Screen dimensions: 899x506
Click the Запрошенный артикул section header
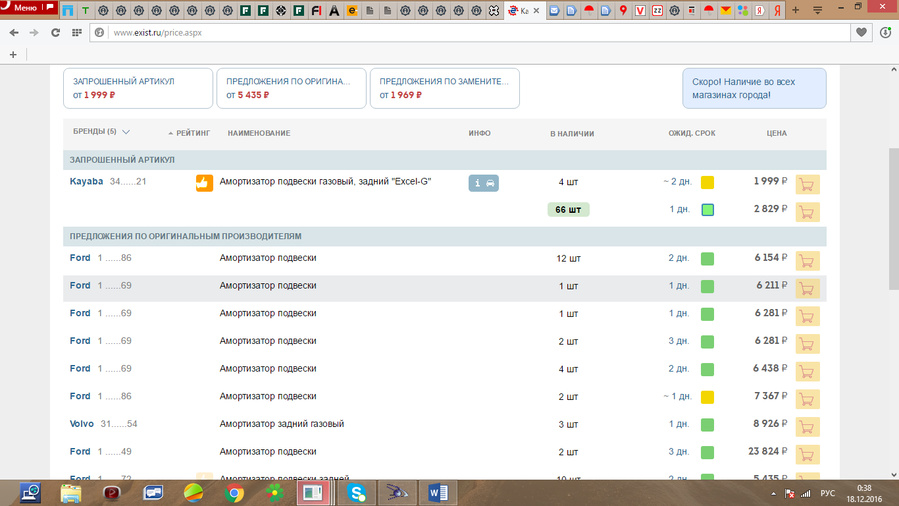click(x=445, y=160)
